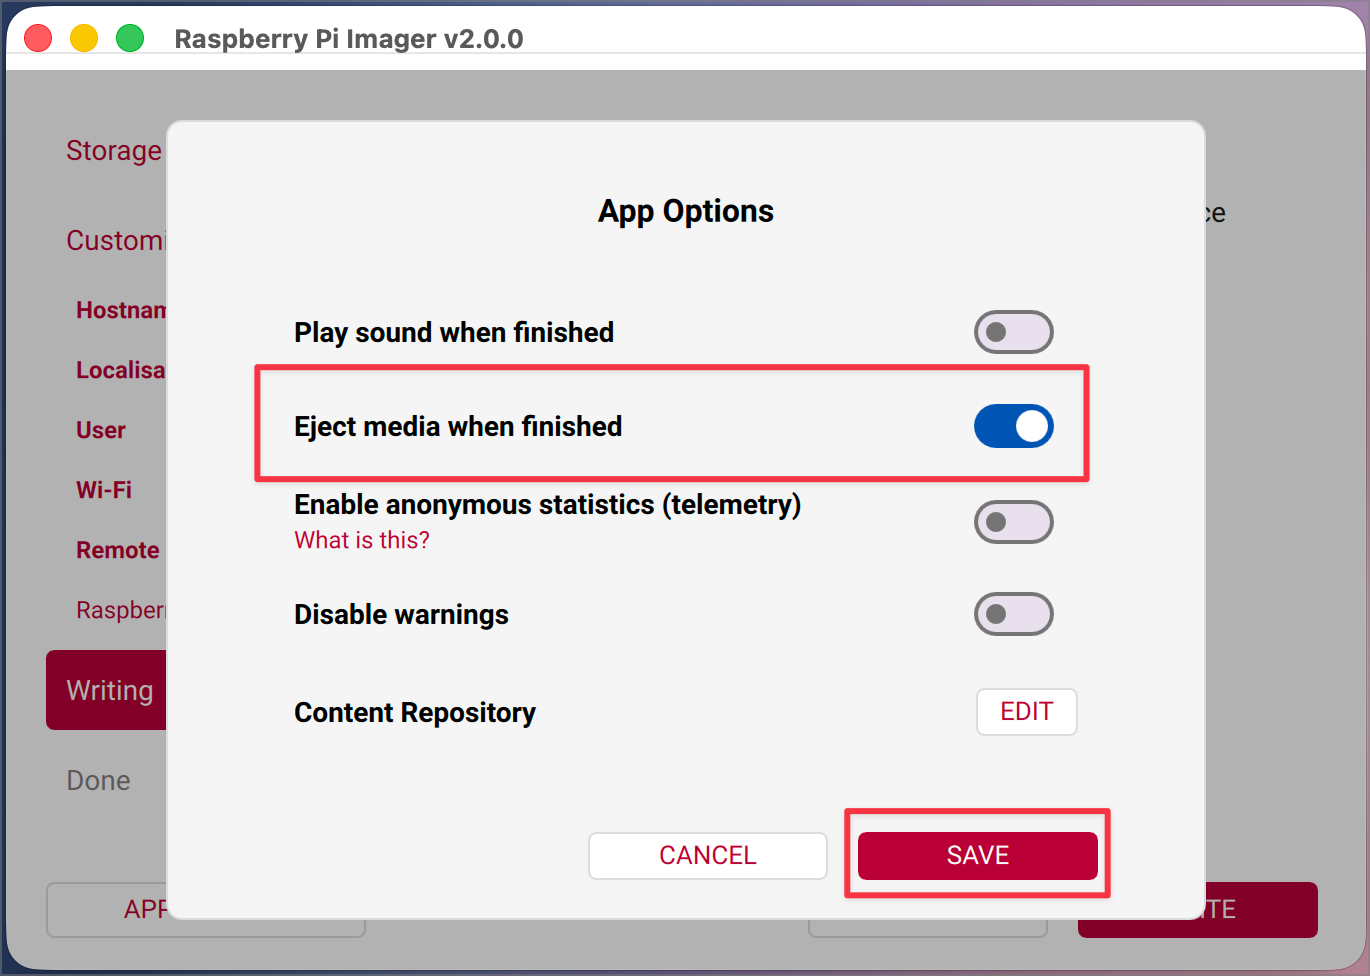The width and height of the screenshot is (1370, 976).
Task: Click the Customisation heading
Action: pos(116,240)
